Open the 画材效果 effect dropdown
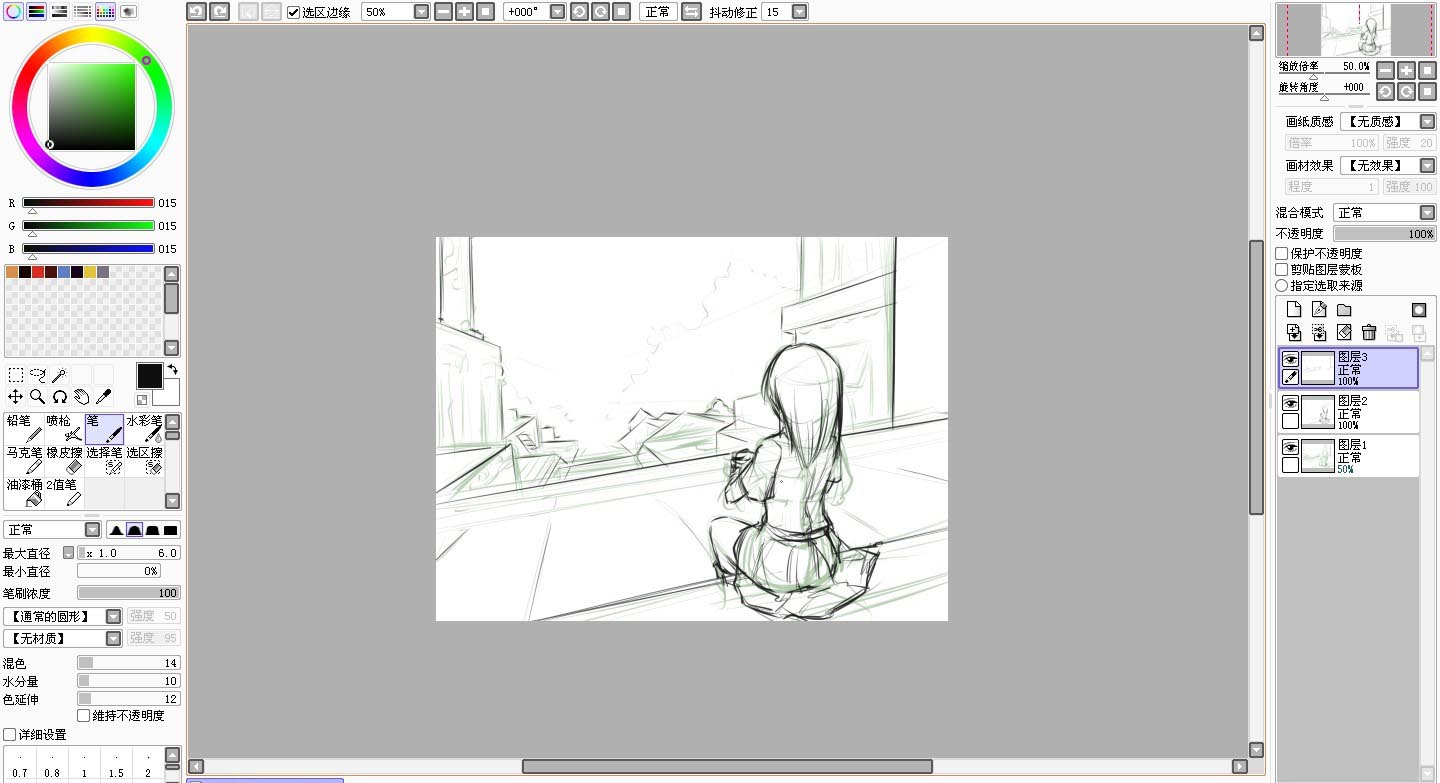The width and height of the screenshot is (1440, 783). click(x=1427, y=165)
